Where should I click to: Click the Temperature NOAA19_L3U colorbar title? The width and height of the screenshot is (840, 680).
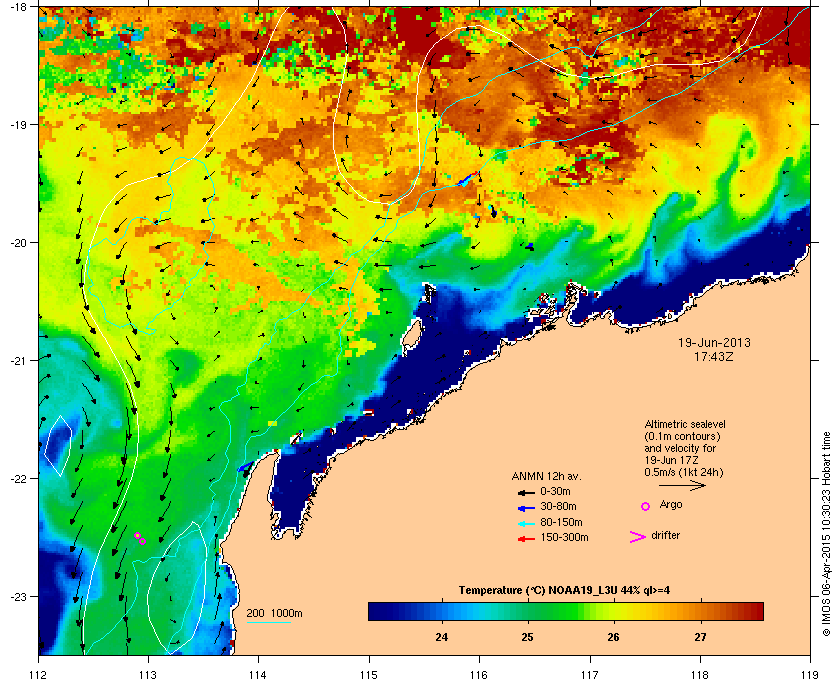coord(564,590)
